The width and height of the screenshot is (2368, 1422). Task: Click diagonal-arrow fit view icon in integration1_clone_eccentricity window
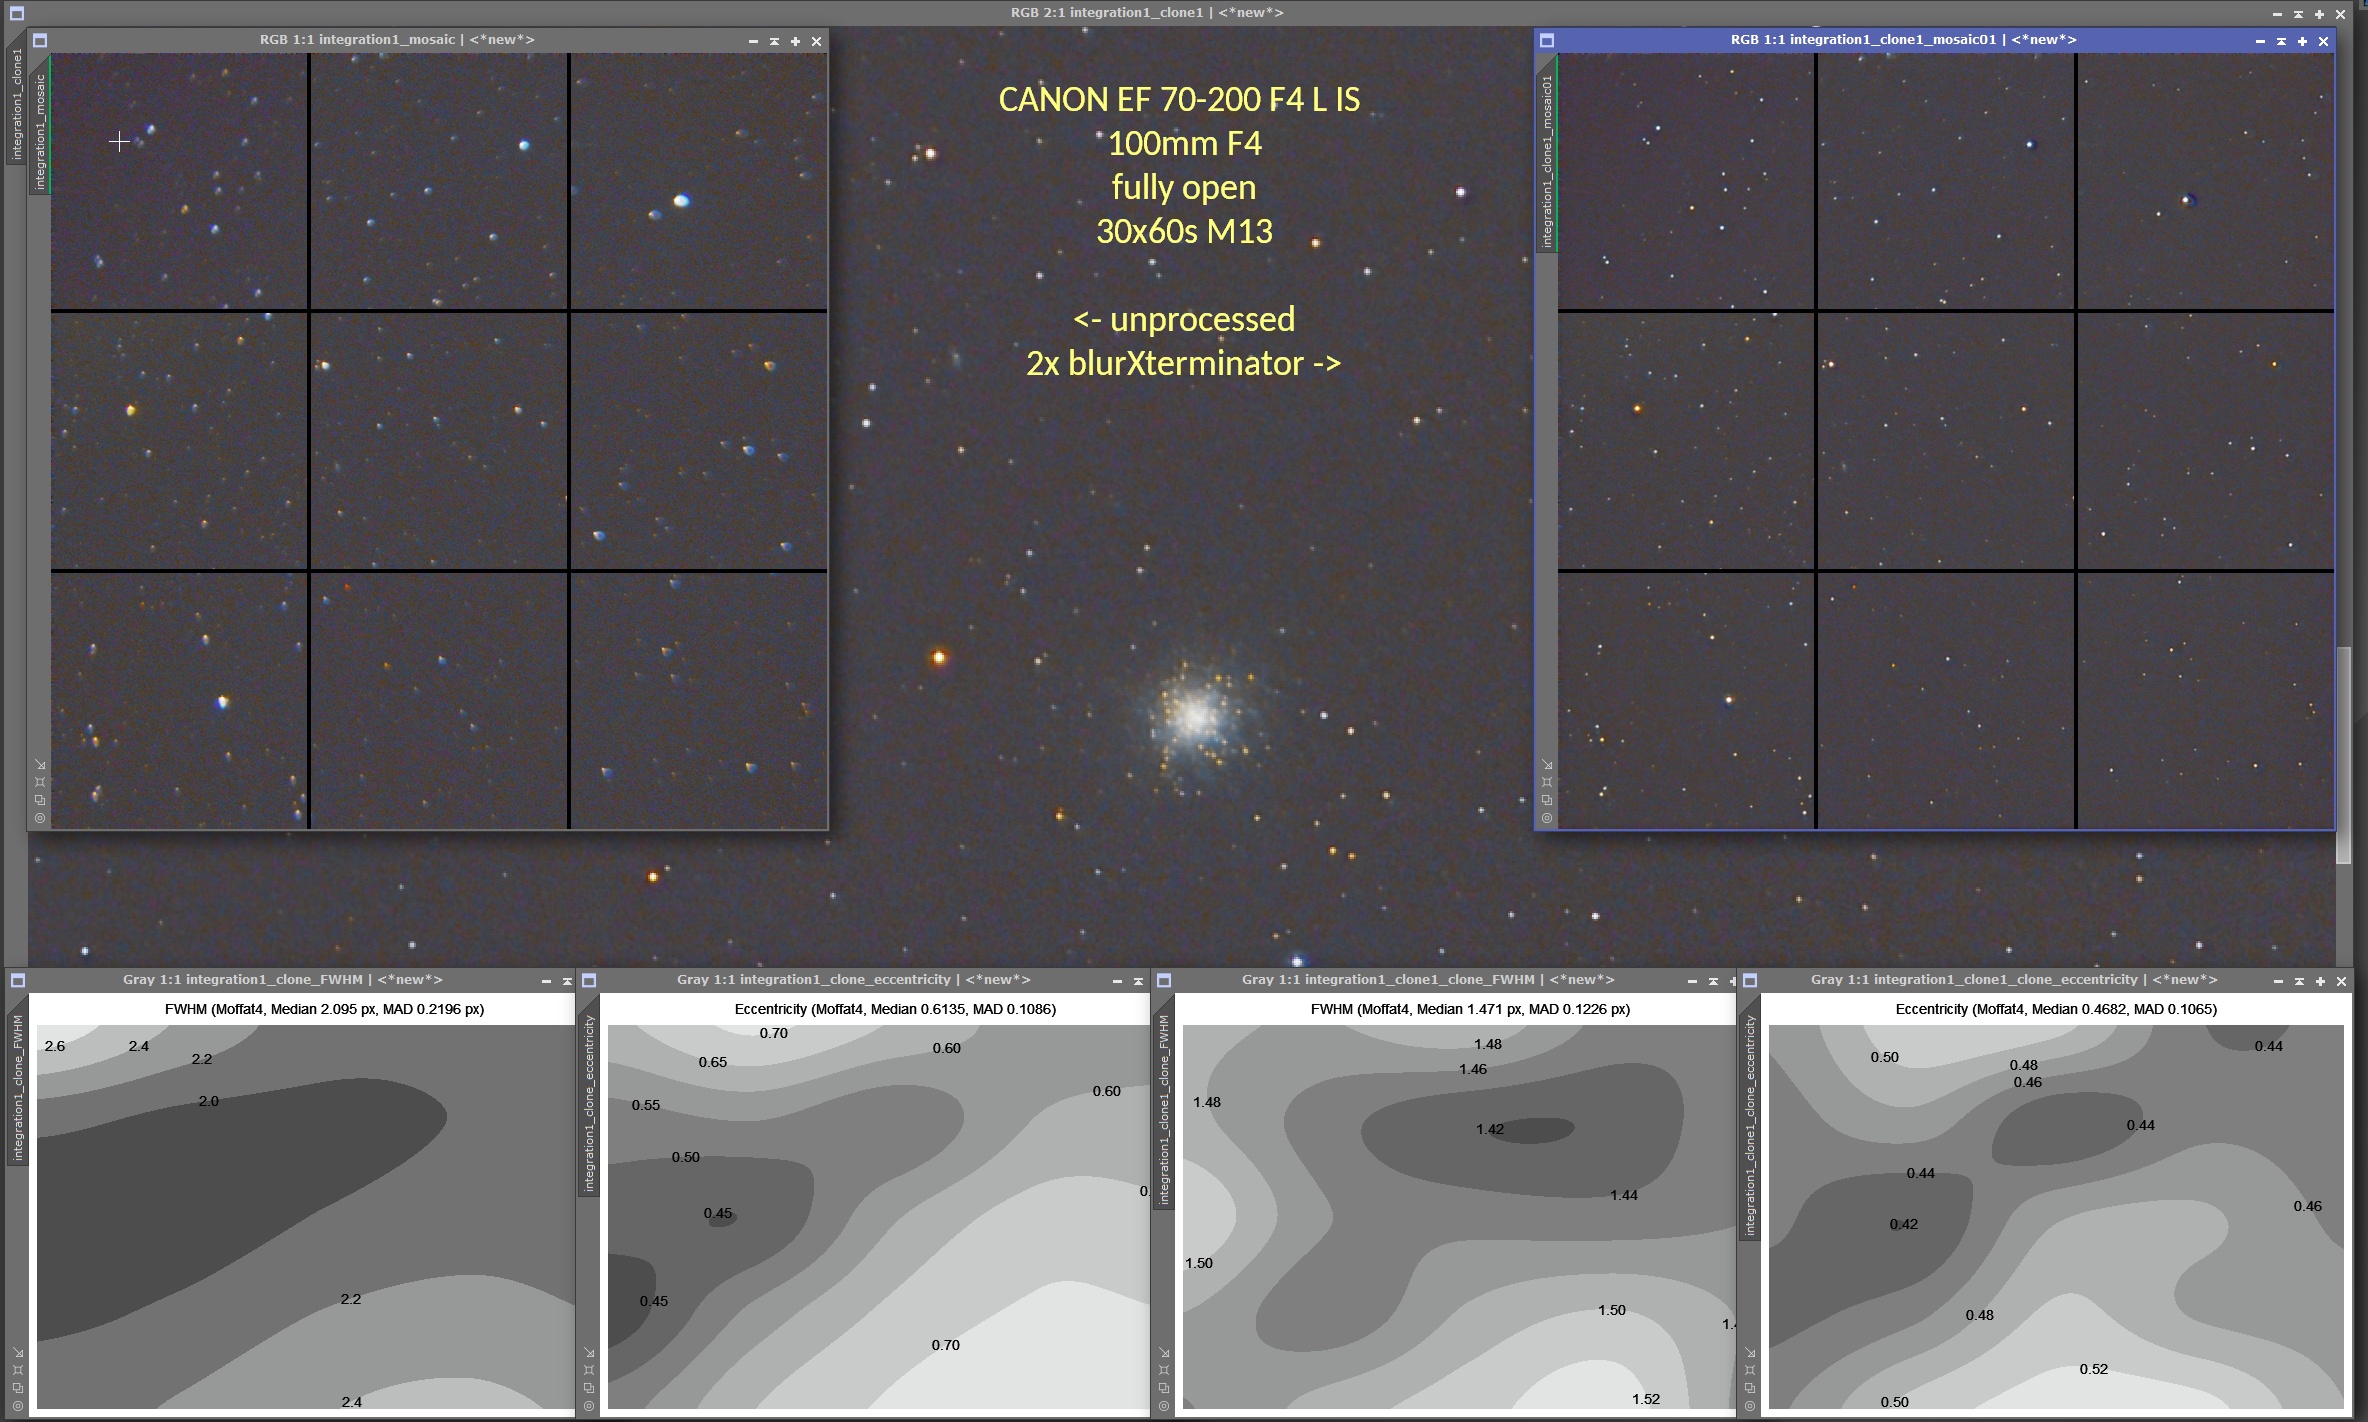(x=589, y=1352)
